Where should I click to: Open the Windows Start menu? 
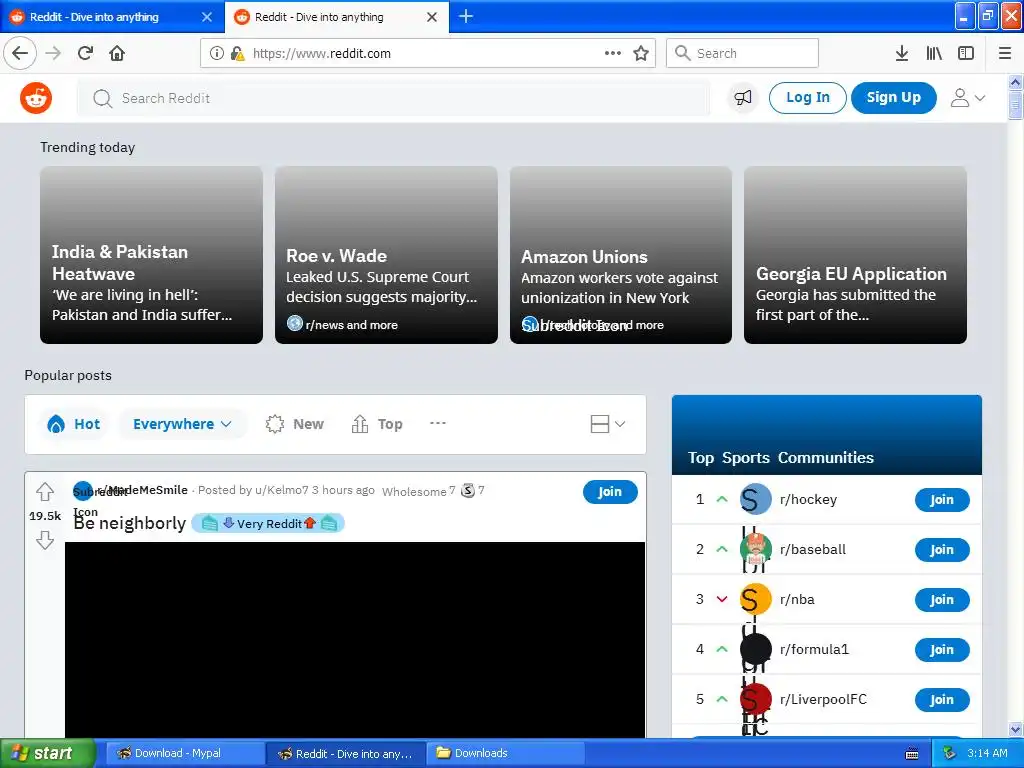48,753
